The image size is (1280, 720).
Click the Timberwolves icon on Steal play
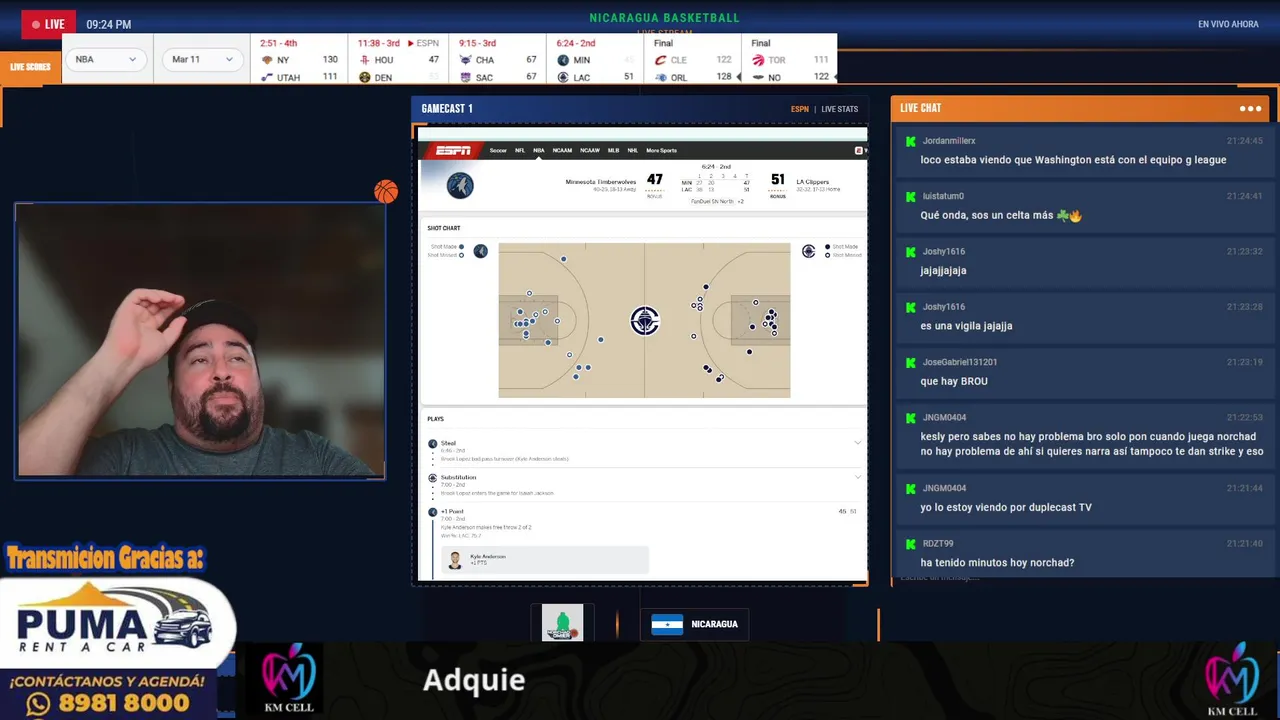(433, 443)
